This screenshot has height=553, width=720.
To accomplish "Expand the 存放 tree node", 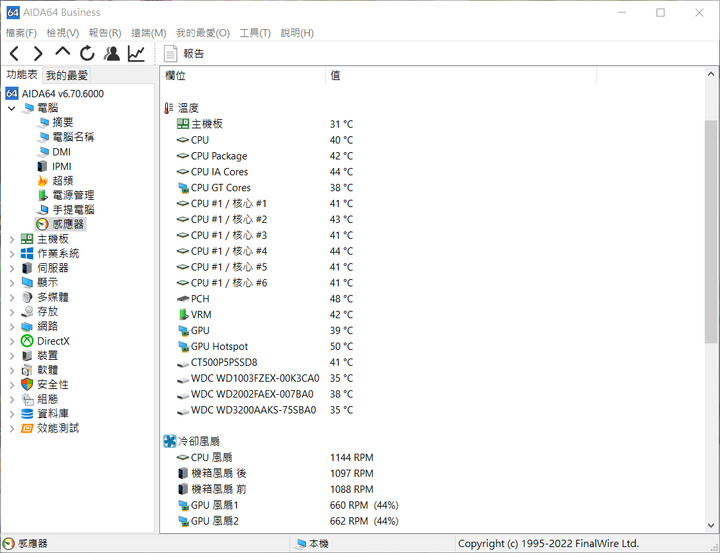I will 12,312.
